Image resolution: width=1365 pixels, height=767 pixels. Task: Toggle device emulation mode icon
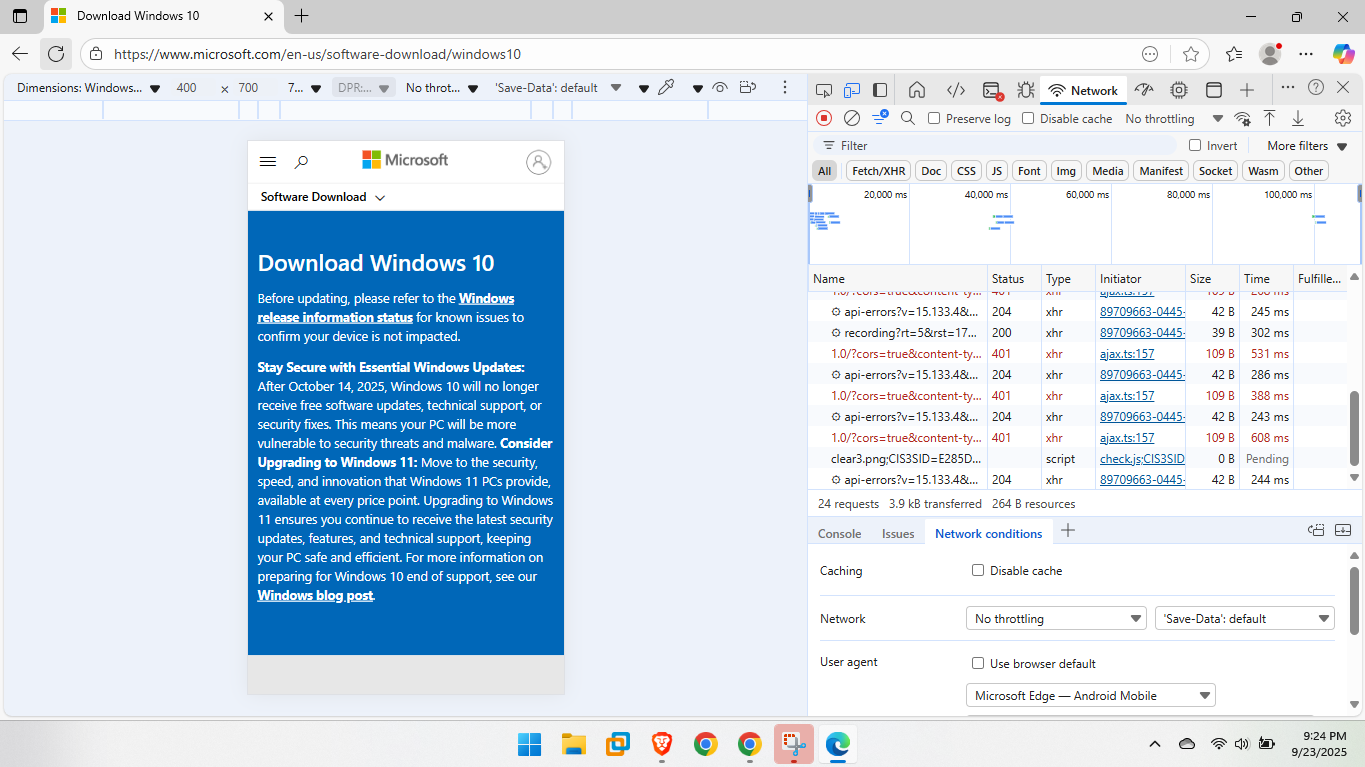(x=851, y=90)
